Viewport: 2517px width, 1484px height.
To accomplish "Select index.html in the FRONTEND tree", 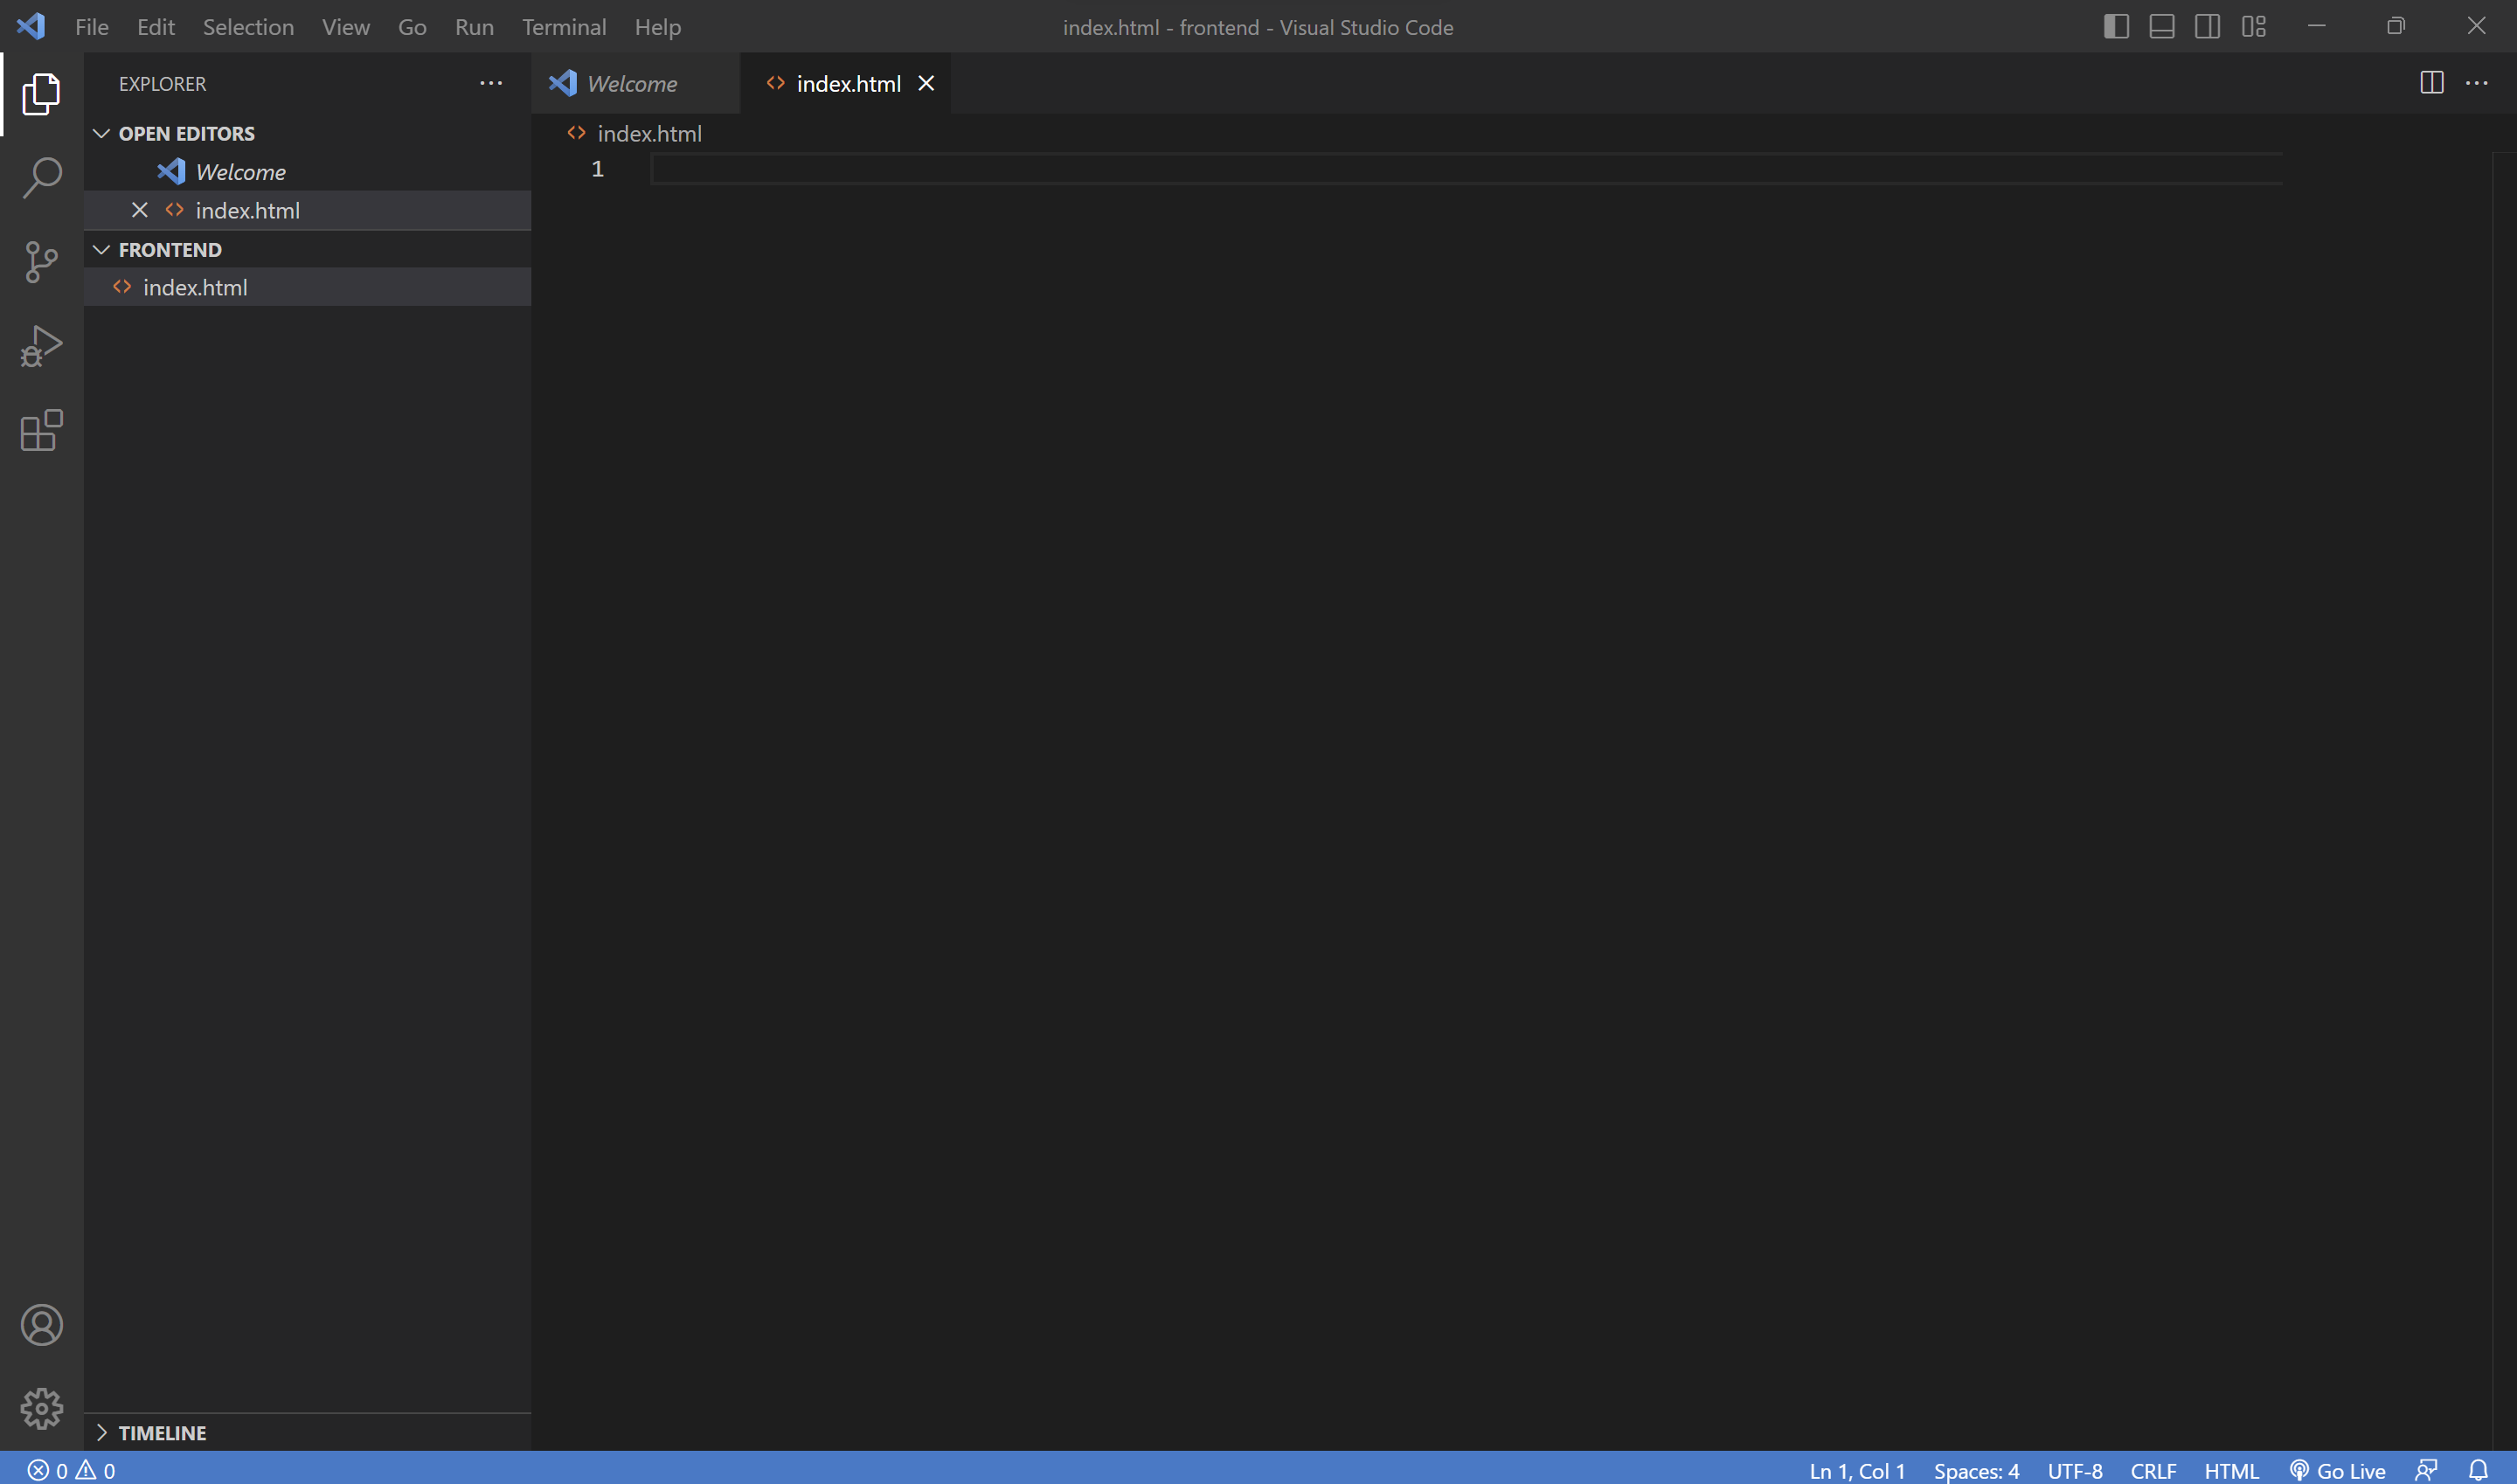I will click(x=195, y=288).
